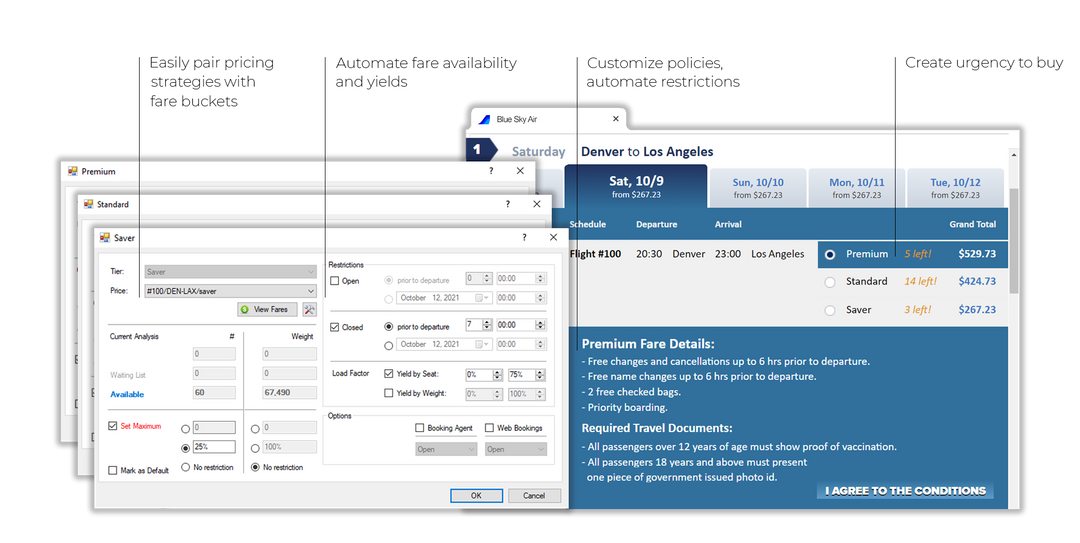Image resolution: width=1080 pixels, height=543 pixels.
Task: Open Closed restriction date picker calendar
Action: coord(481,345)
